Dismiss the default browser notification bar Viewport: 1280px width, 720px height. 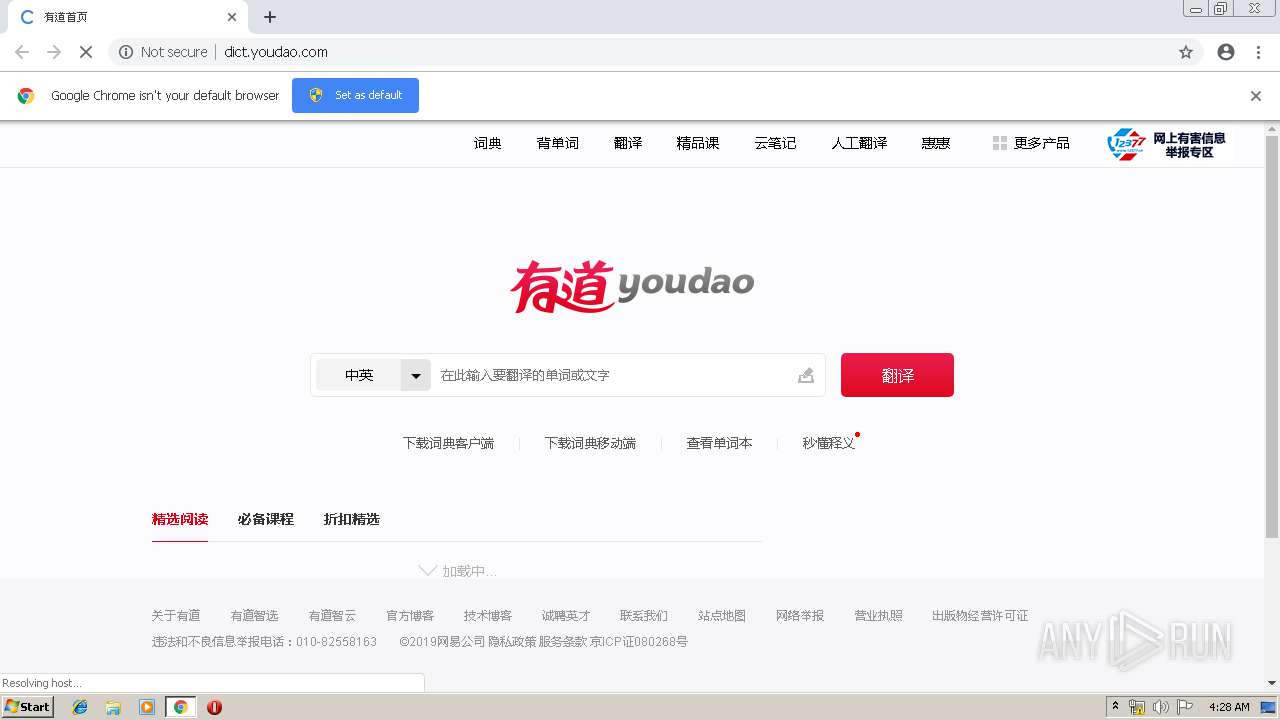pyautogui.click(x=1256, y=96)
